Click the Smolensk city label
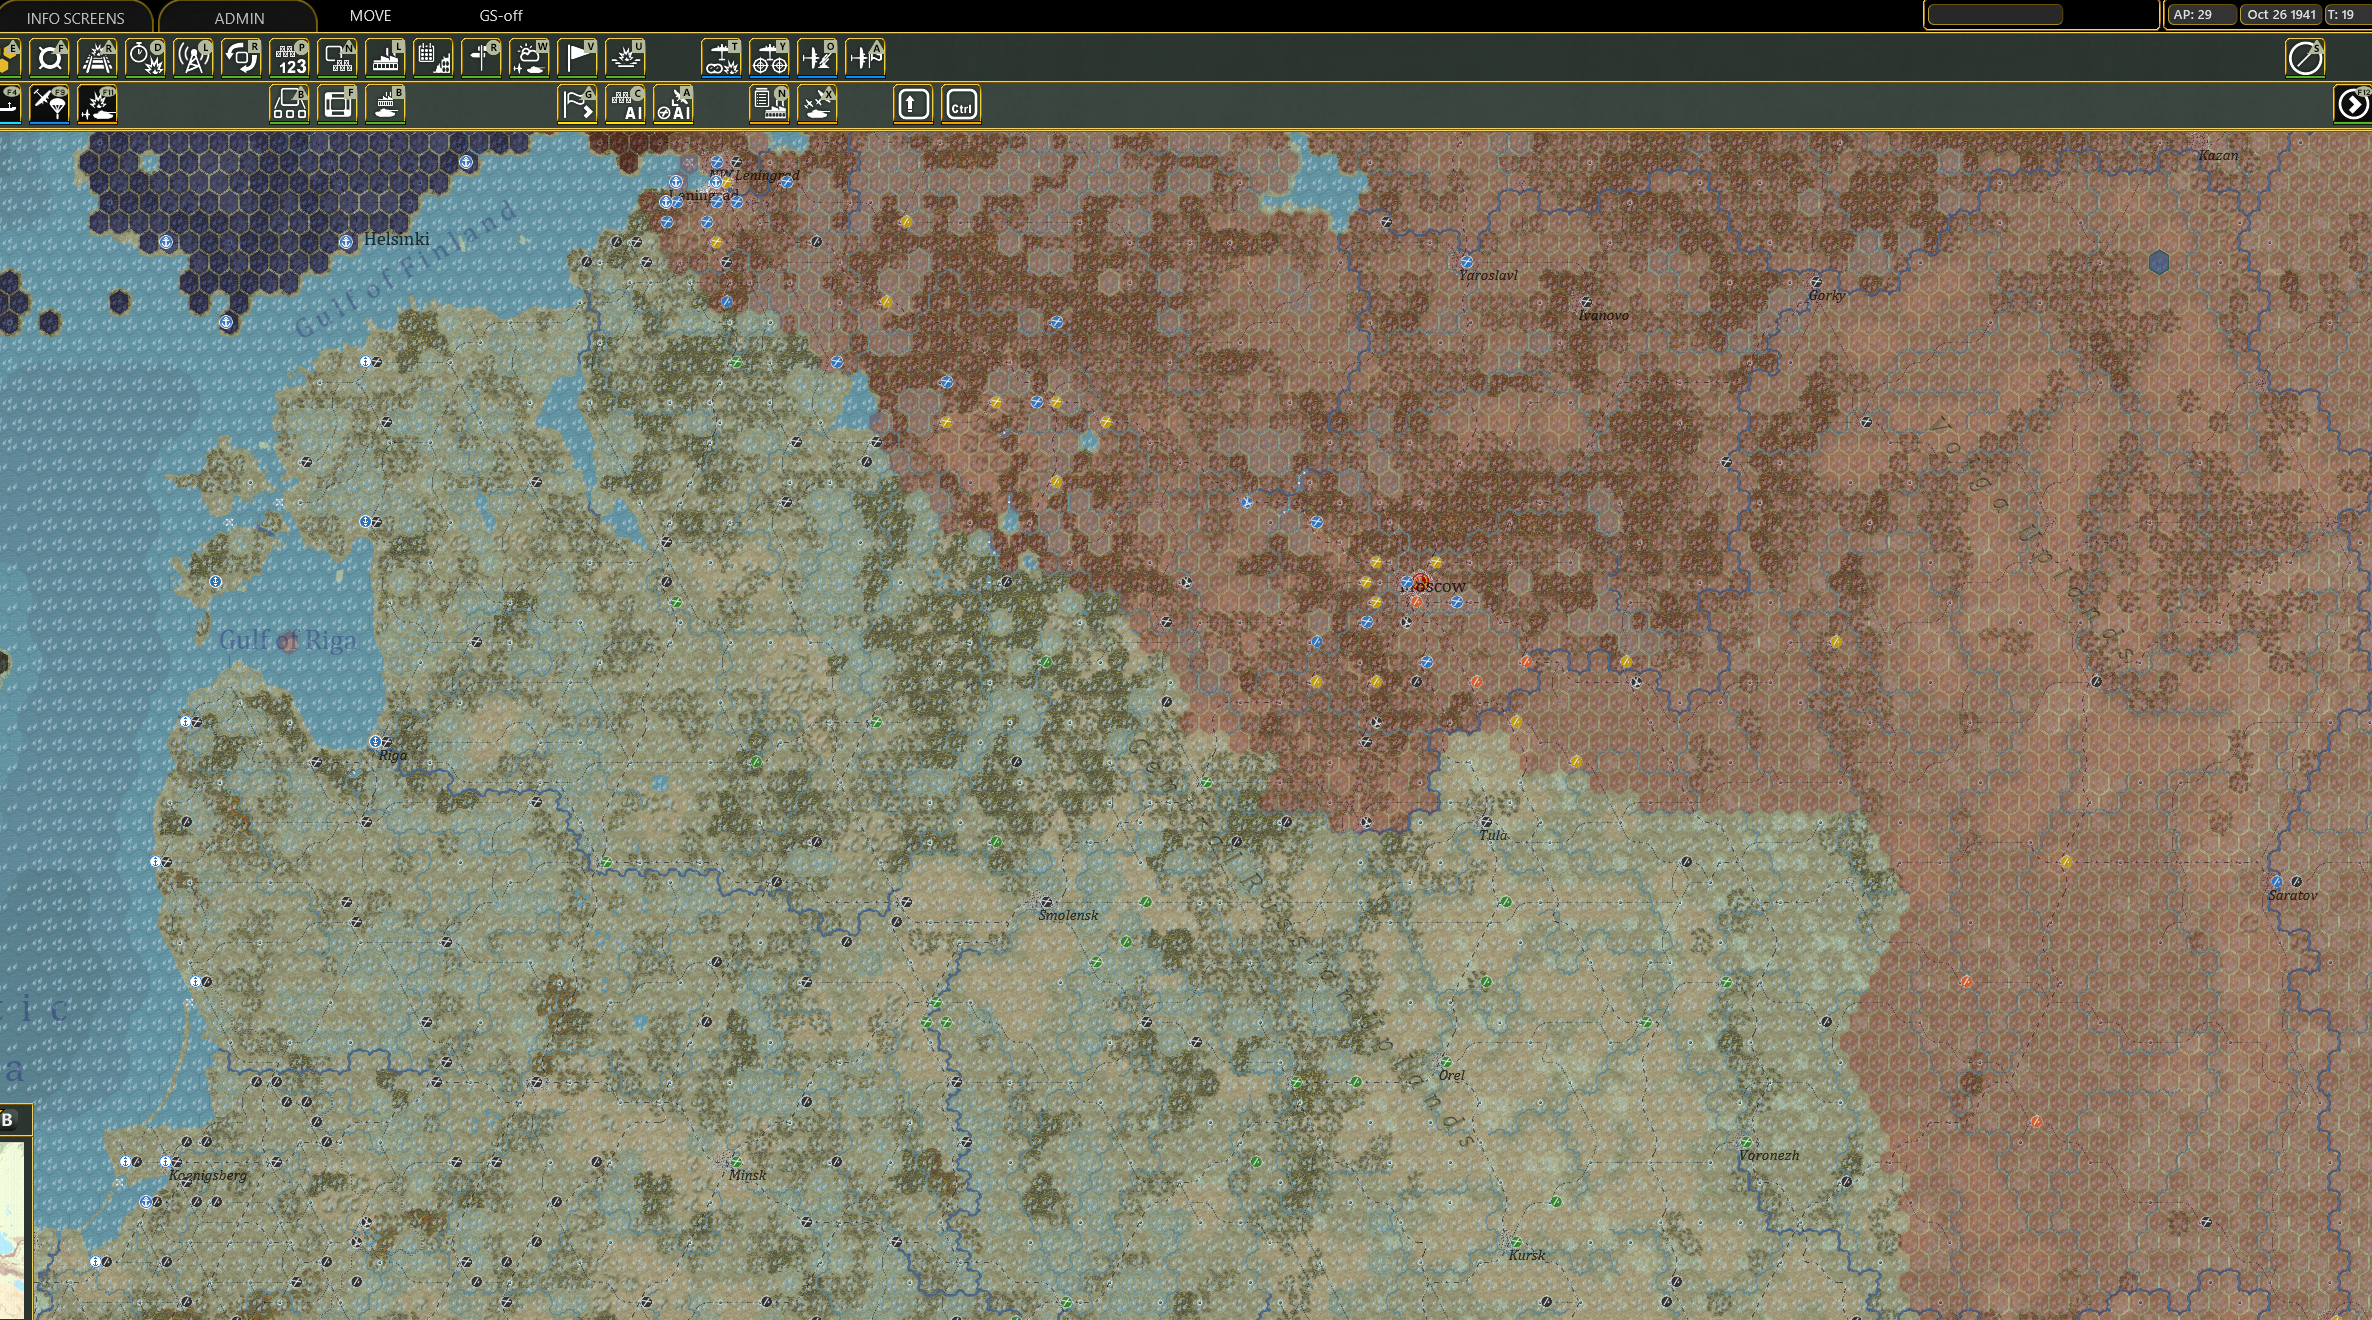The height and width of the screenshot is (1320, 2372). point(1068,915)
